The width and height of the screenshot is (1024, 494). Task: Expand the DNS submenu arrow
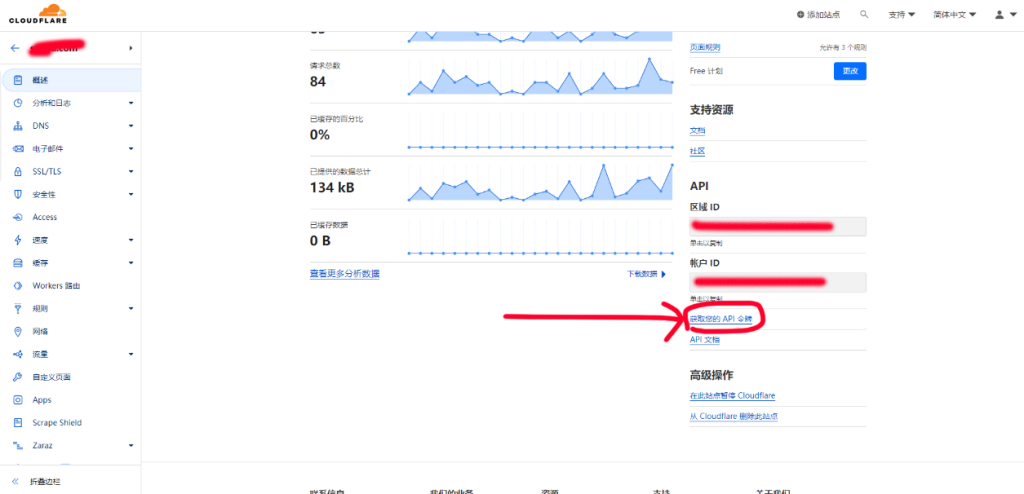point(131,125)
